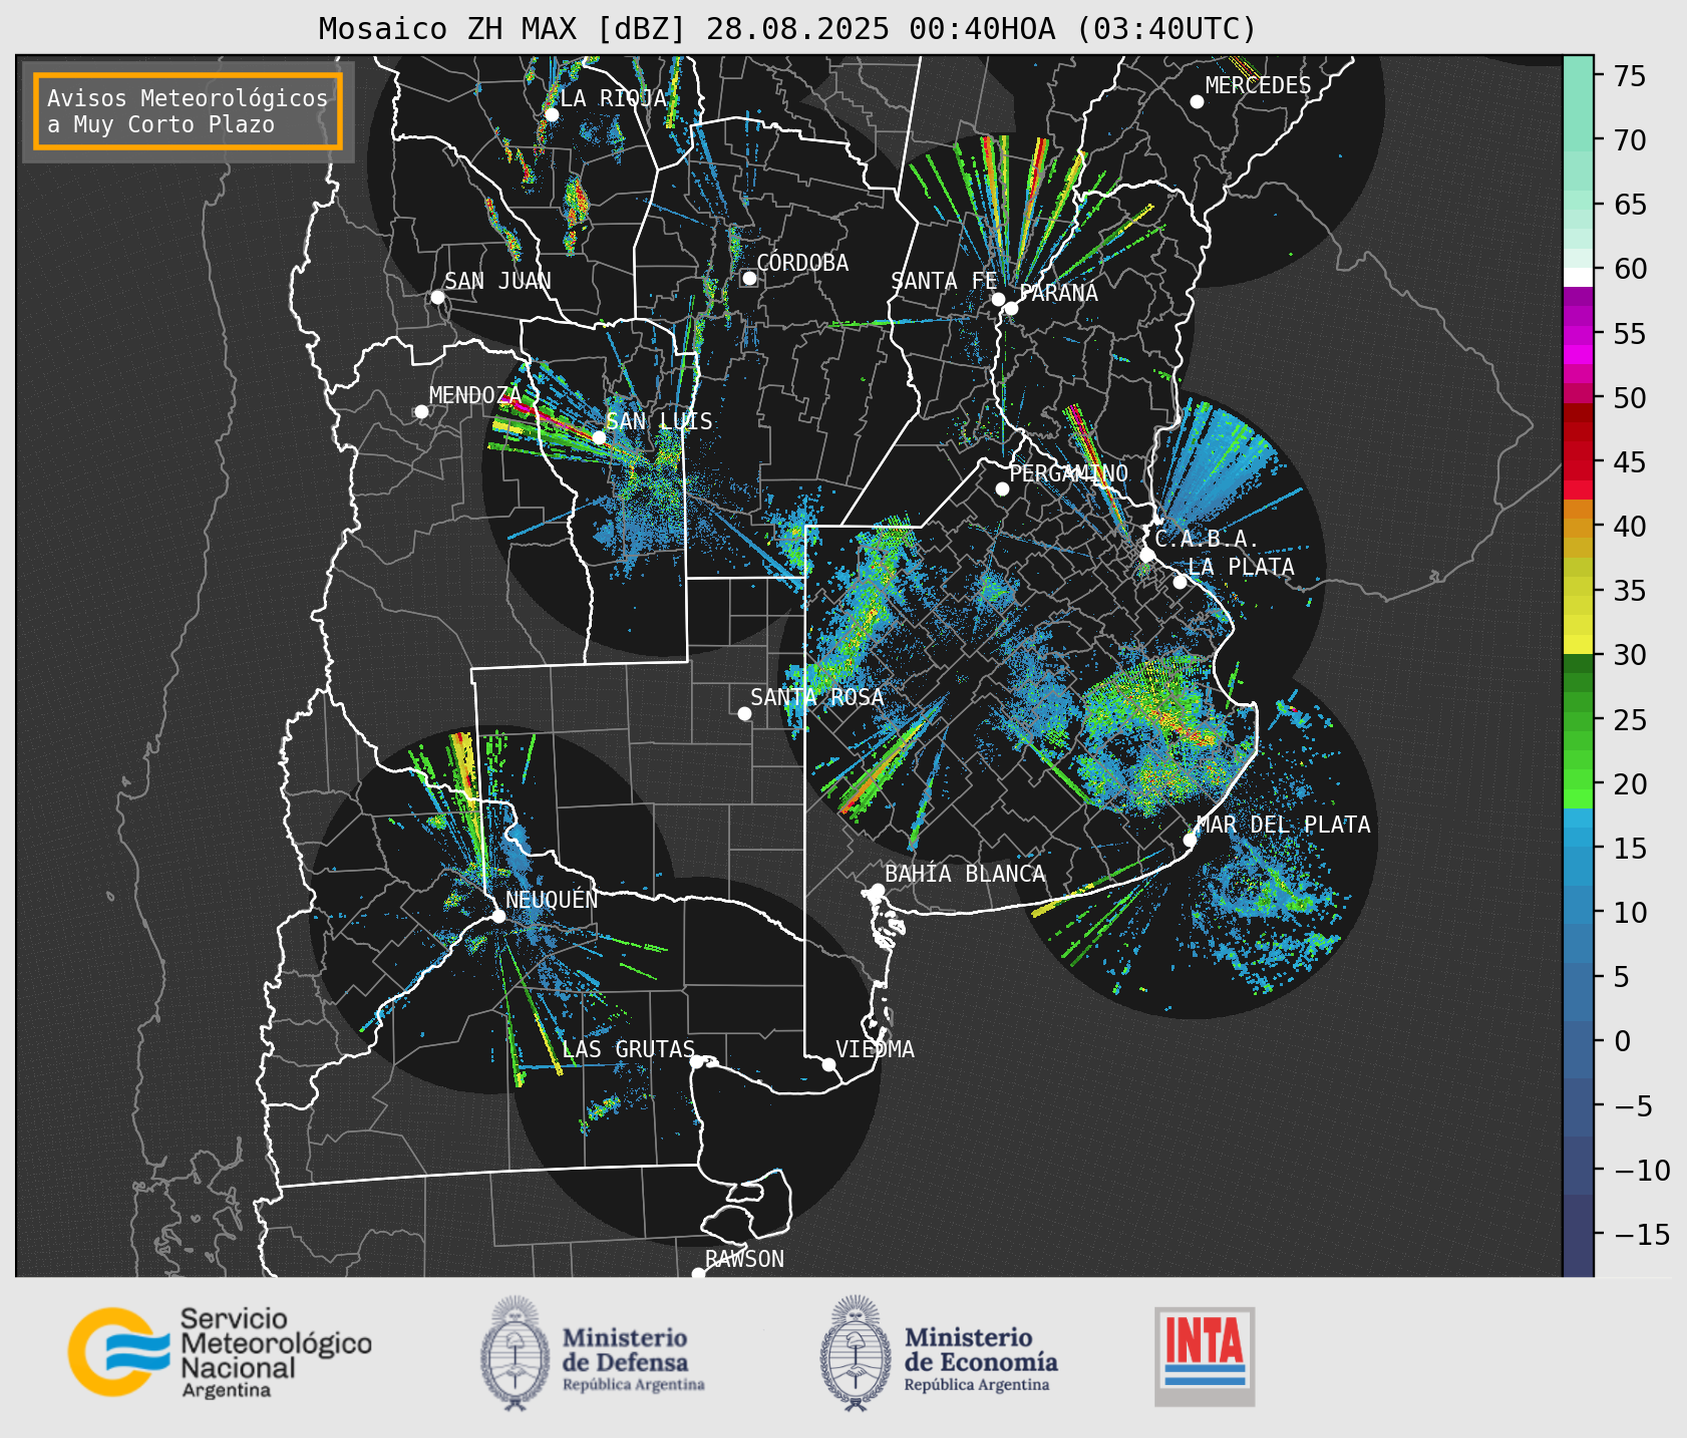Click the Pergamino city marker dot
Viewport: 1687px width, 1438px height.
point(1002,489)
